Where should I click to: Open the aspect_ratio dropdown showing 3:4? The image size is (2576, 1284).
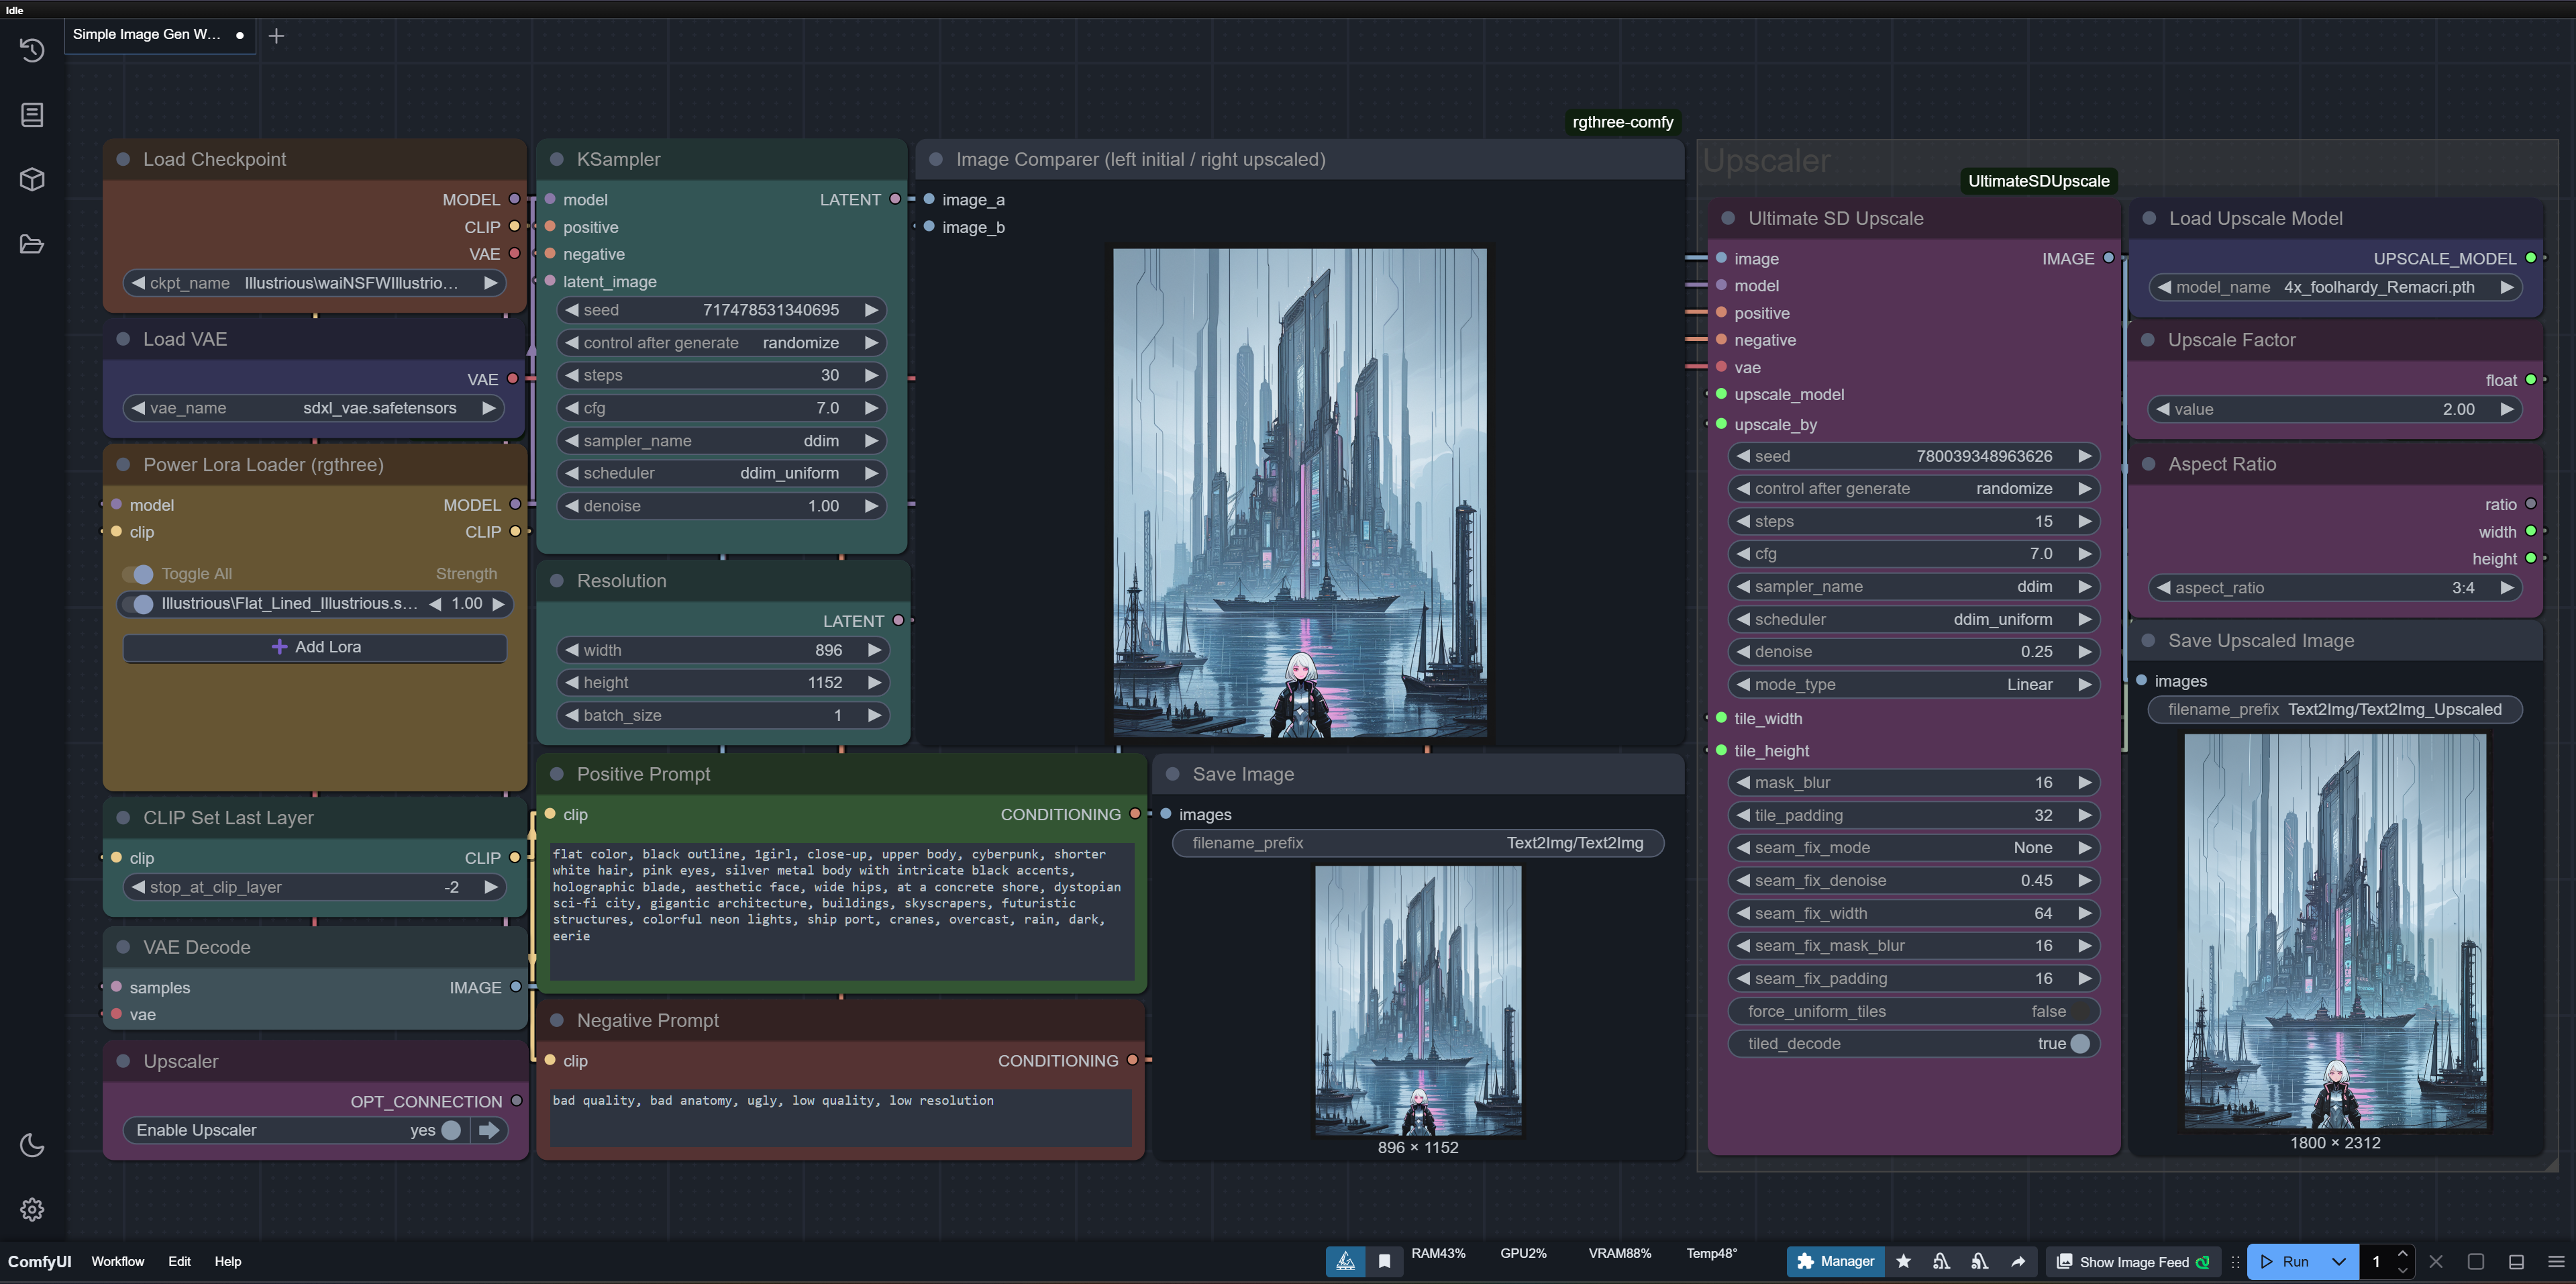tap(2335, 588)
